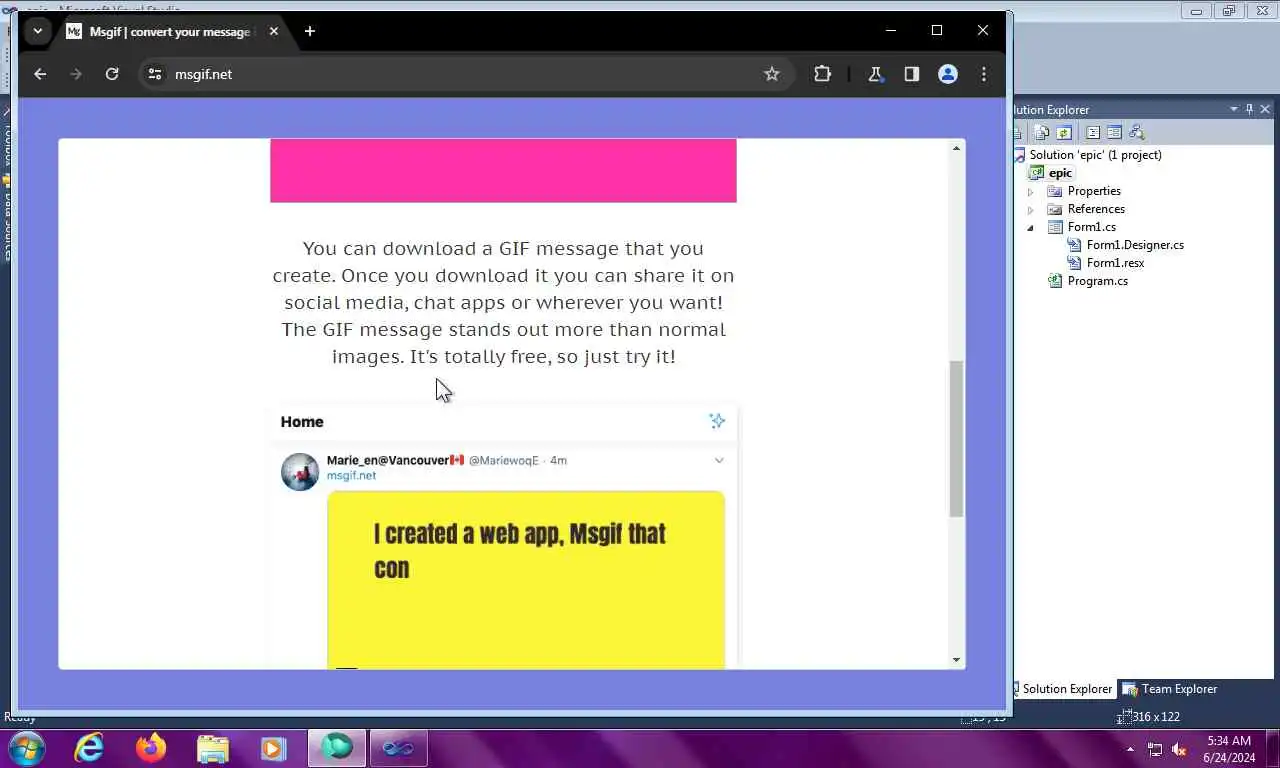Click the inner page scrollbar up arrow

[x=956, y=148]
